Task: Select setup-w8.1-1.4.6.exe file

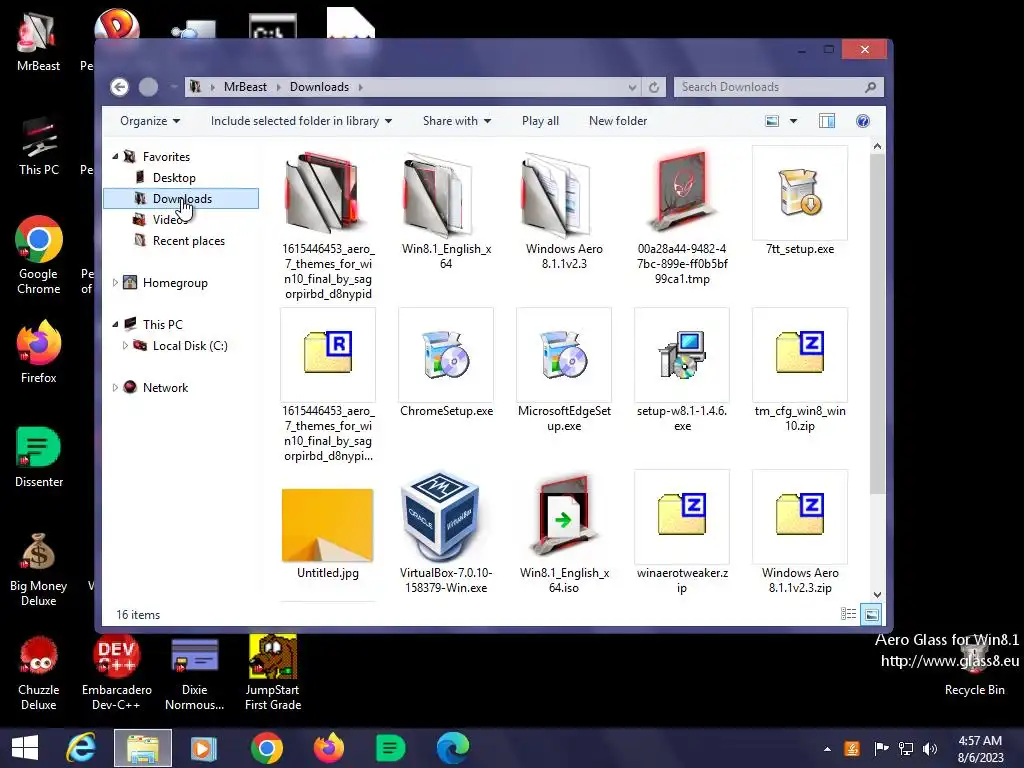Action: (682, 370)
